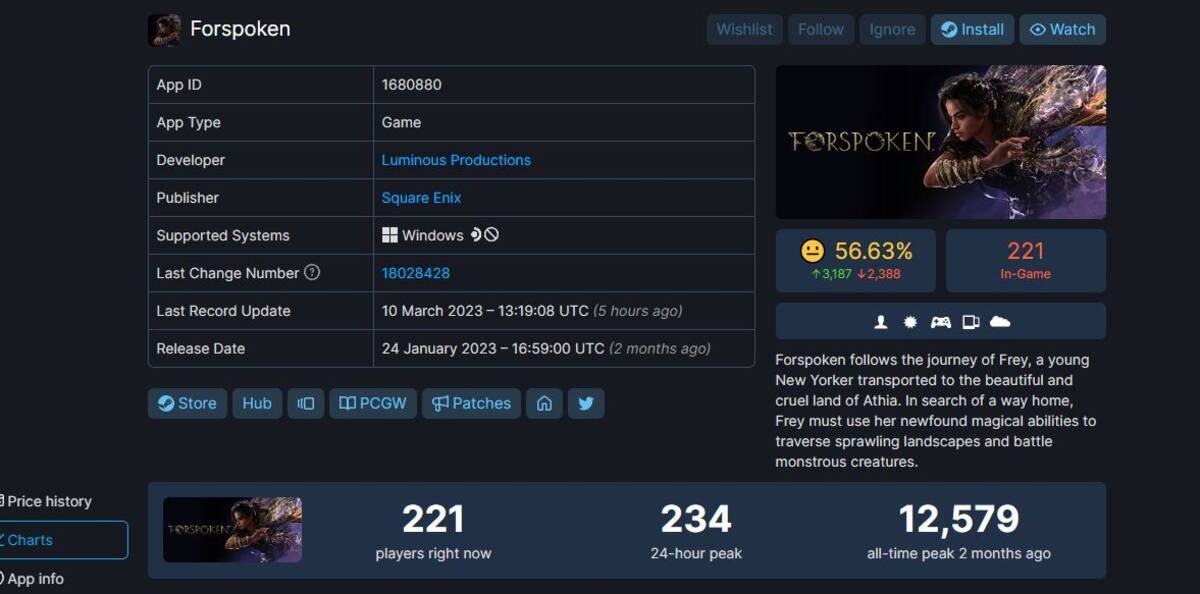Click the 221 players right now stat
1200x594 pixels.
[x=433, y=530]
